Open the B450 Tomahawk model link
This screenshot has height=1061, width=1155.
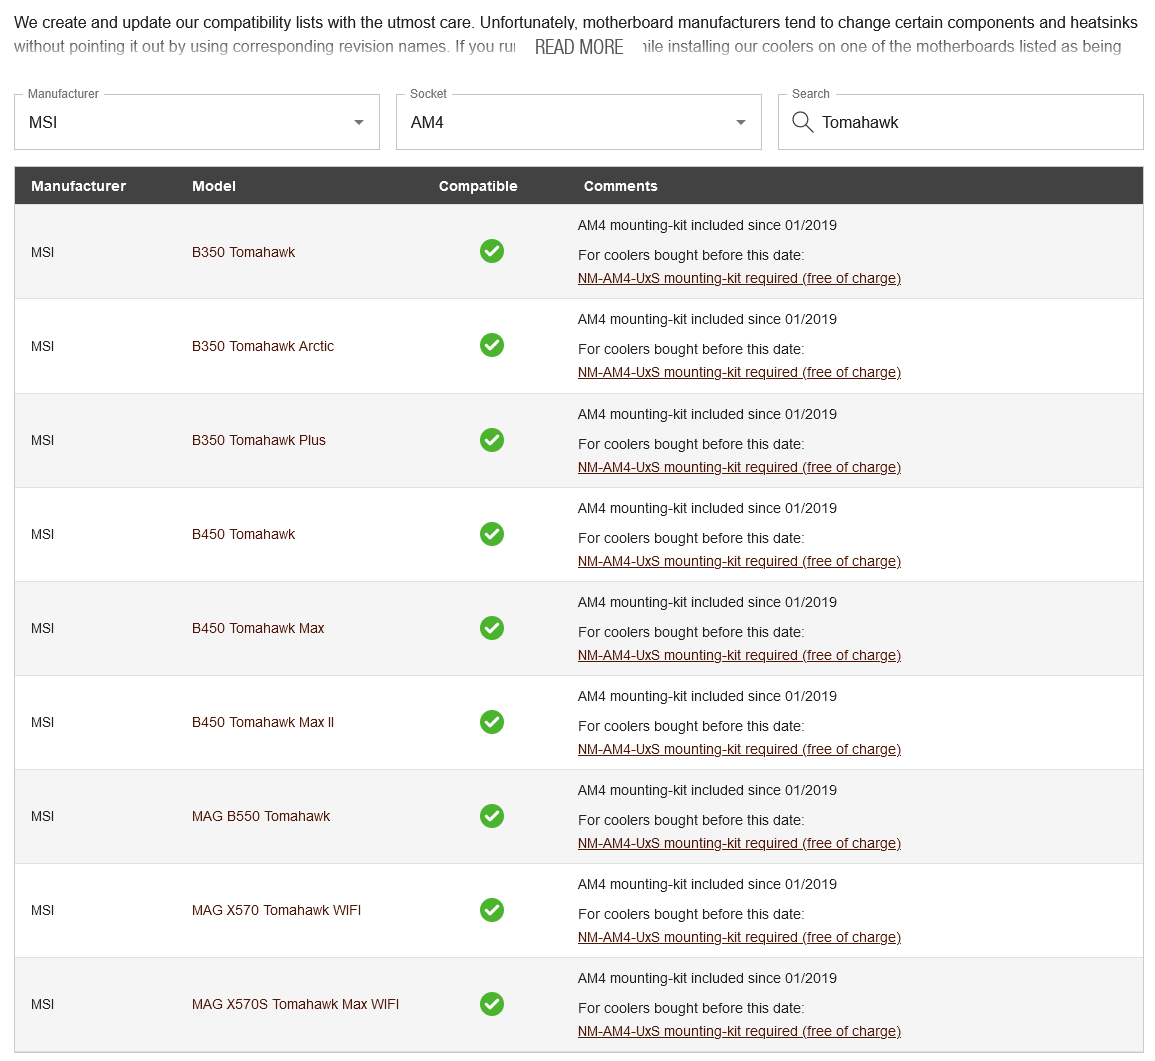coord(243,534)
